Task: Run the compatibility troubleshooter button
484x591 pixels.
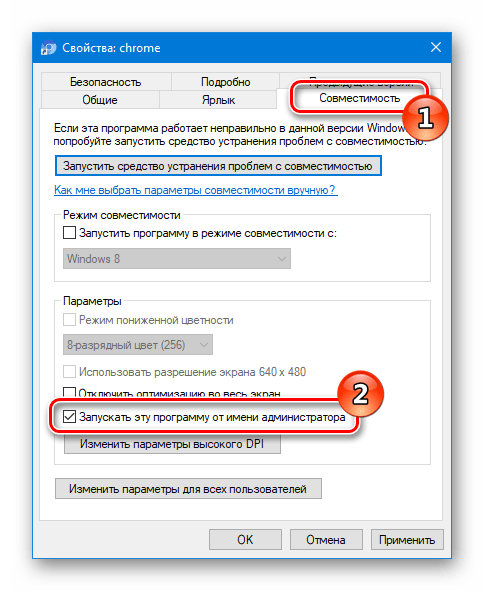Action: 218,166
